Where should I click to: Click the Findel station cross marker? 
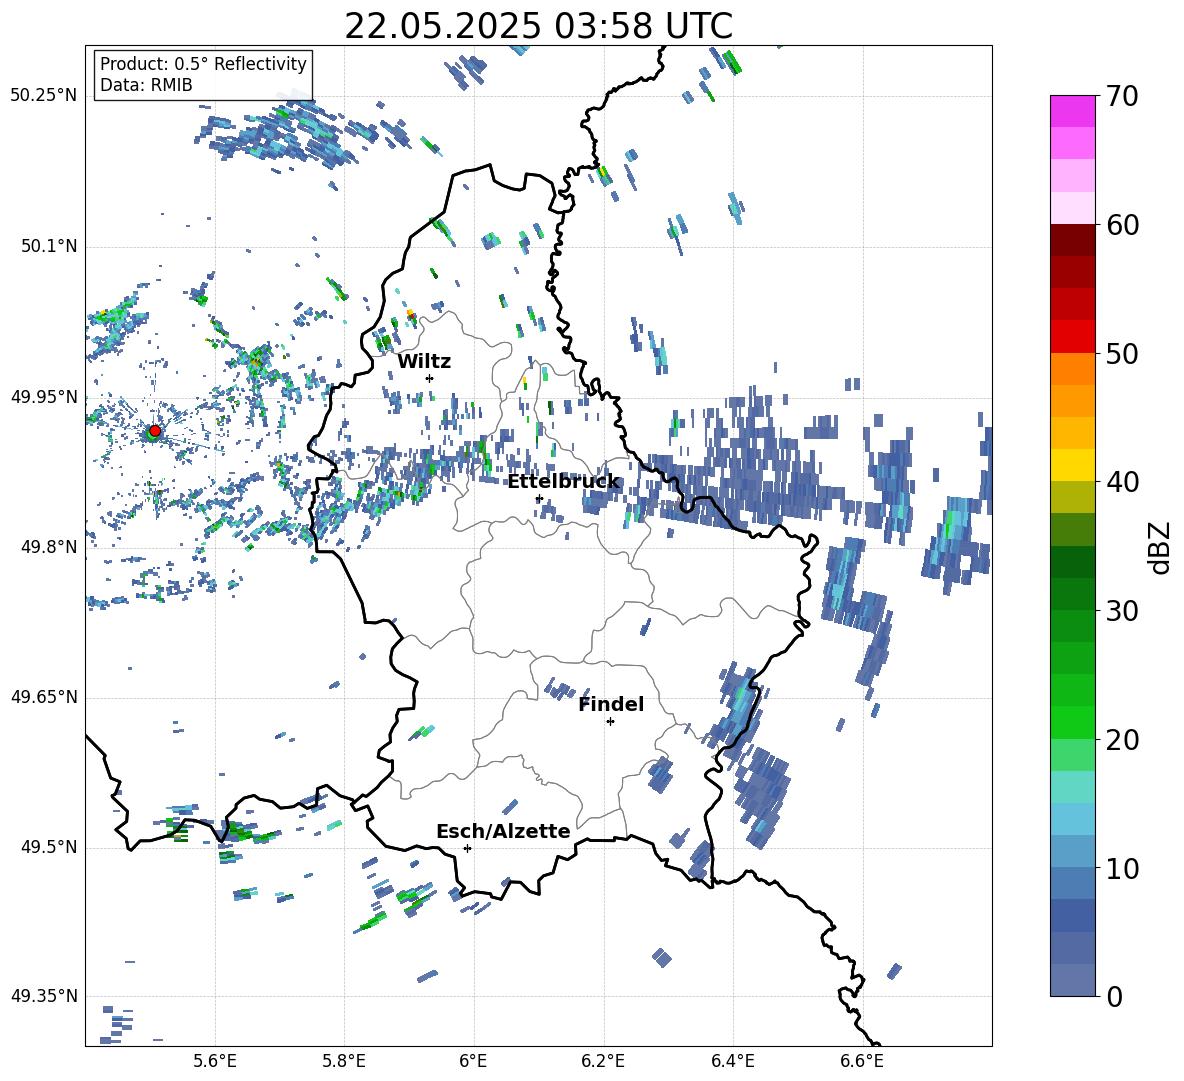click(x=610, y=722)
